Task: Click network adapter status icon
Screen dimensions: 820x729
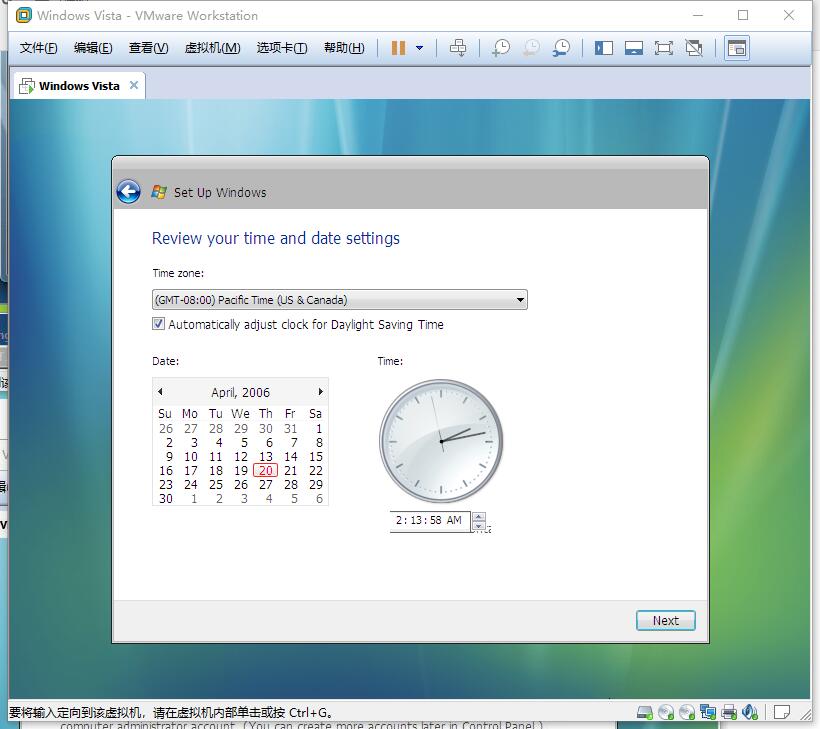Action: [x=708, y=712]
